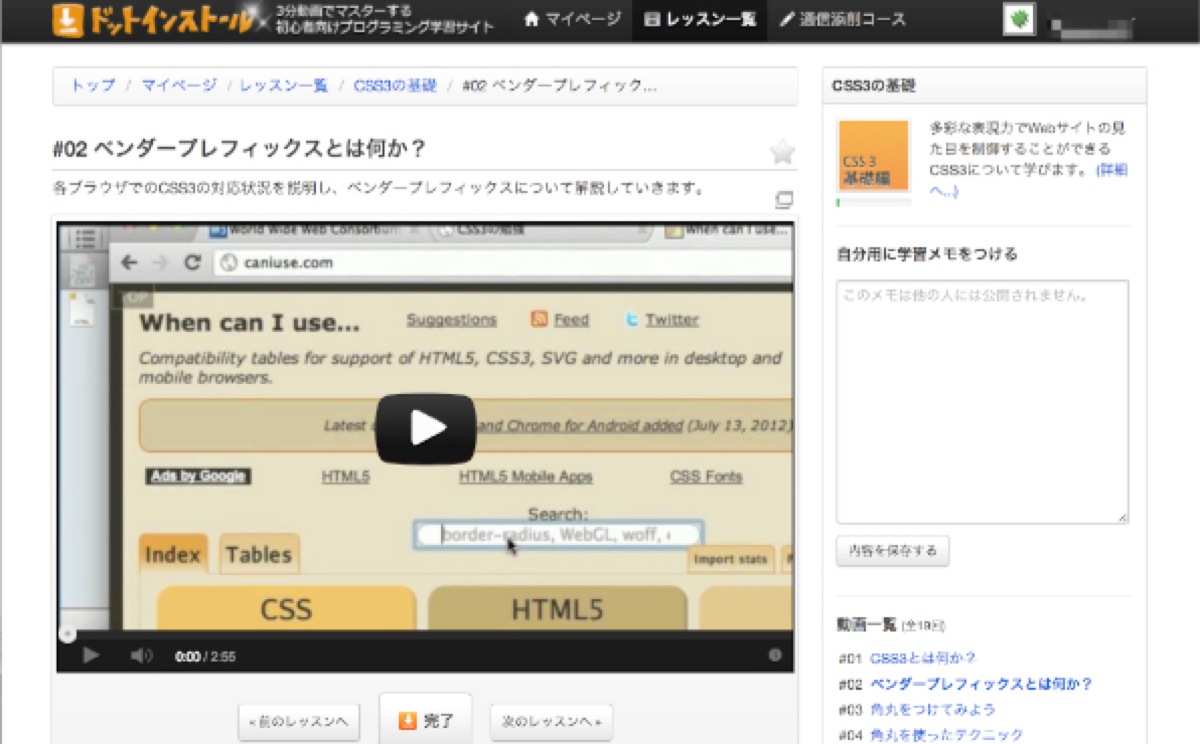Follow the レッスン一覧 breadcrumb link
This screenshot has height=744, width=1200.
(x=284, y=86)
